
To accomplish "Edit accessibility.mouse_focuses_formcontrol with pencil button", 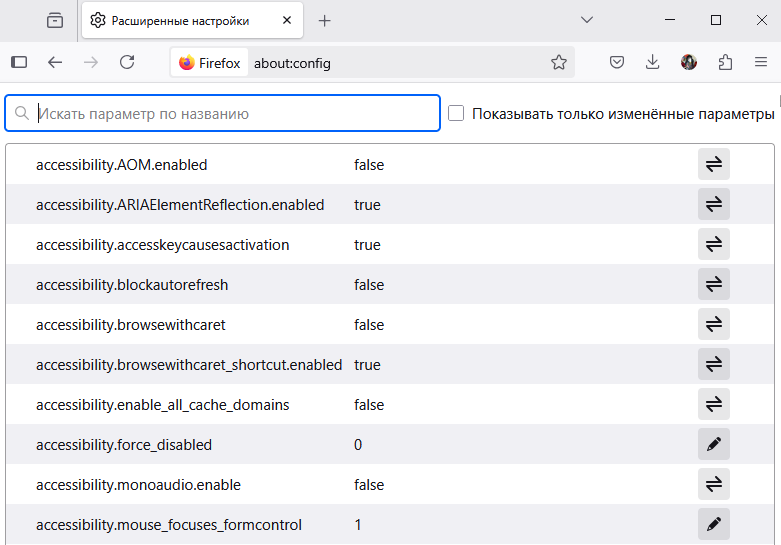I will coord(713,524).
